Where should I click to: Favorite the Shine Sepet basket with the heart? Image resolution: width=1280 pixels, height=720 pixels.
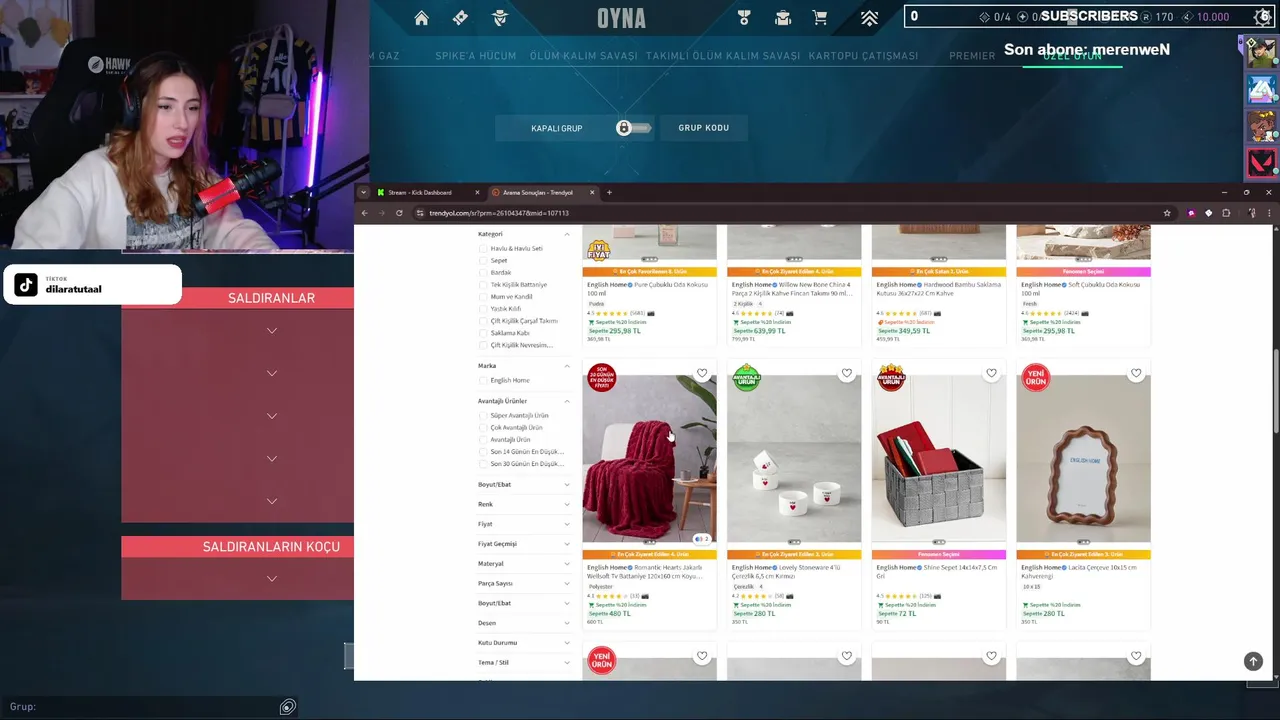coord(991,373)
